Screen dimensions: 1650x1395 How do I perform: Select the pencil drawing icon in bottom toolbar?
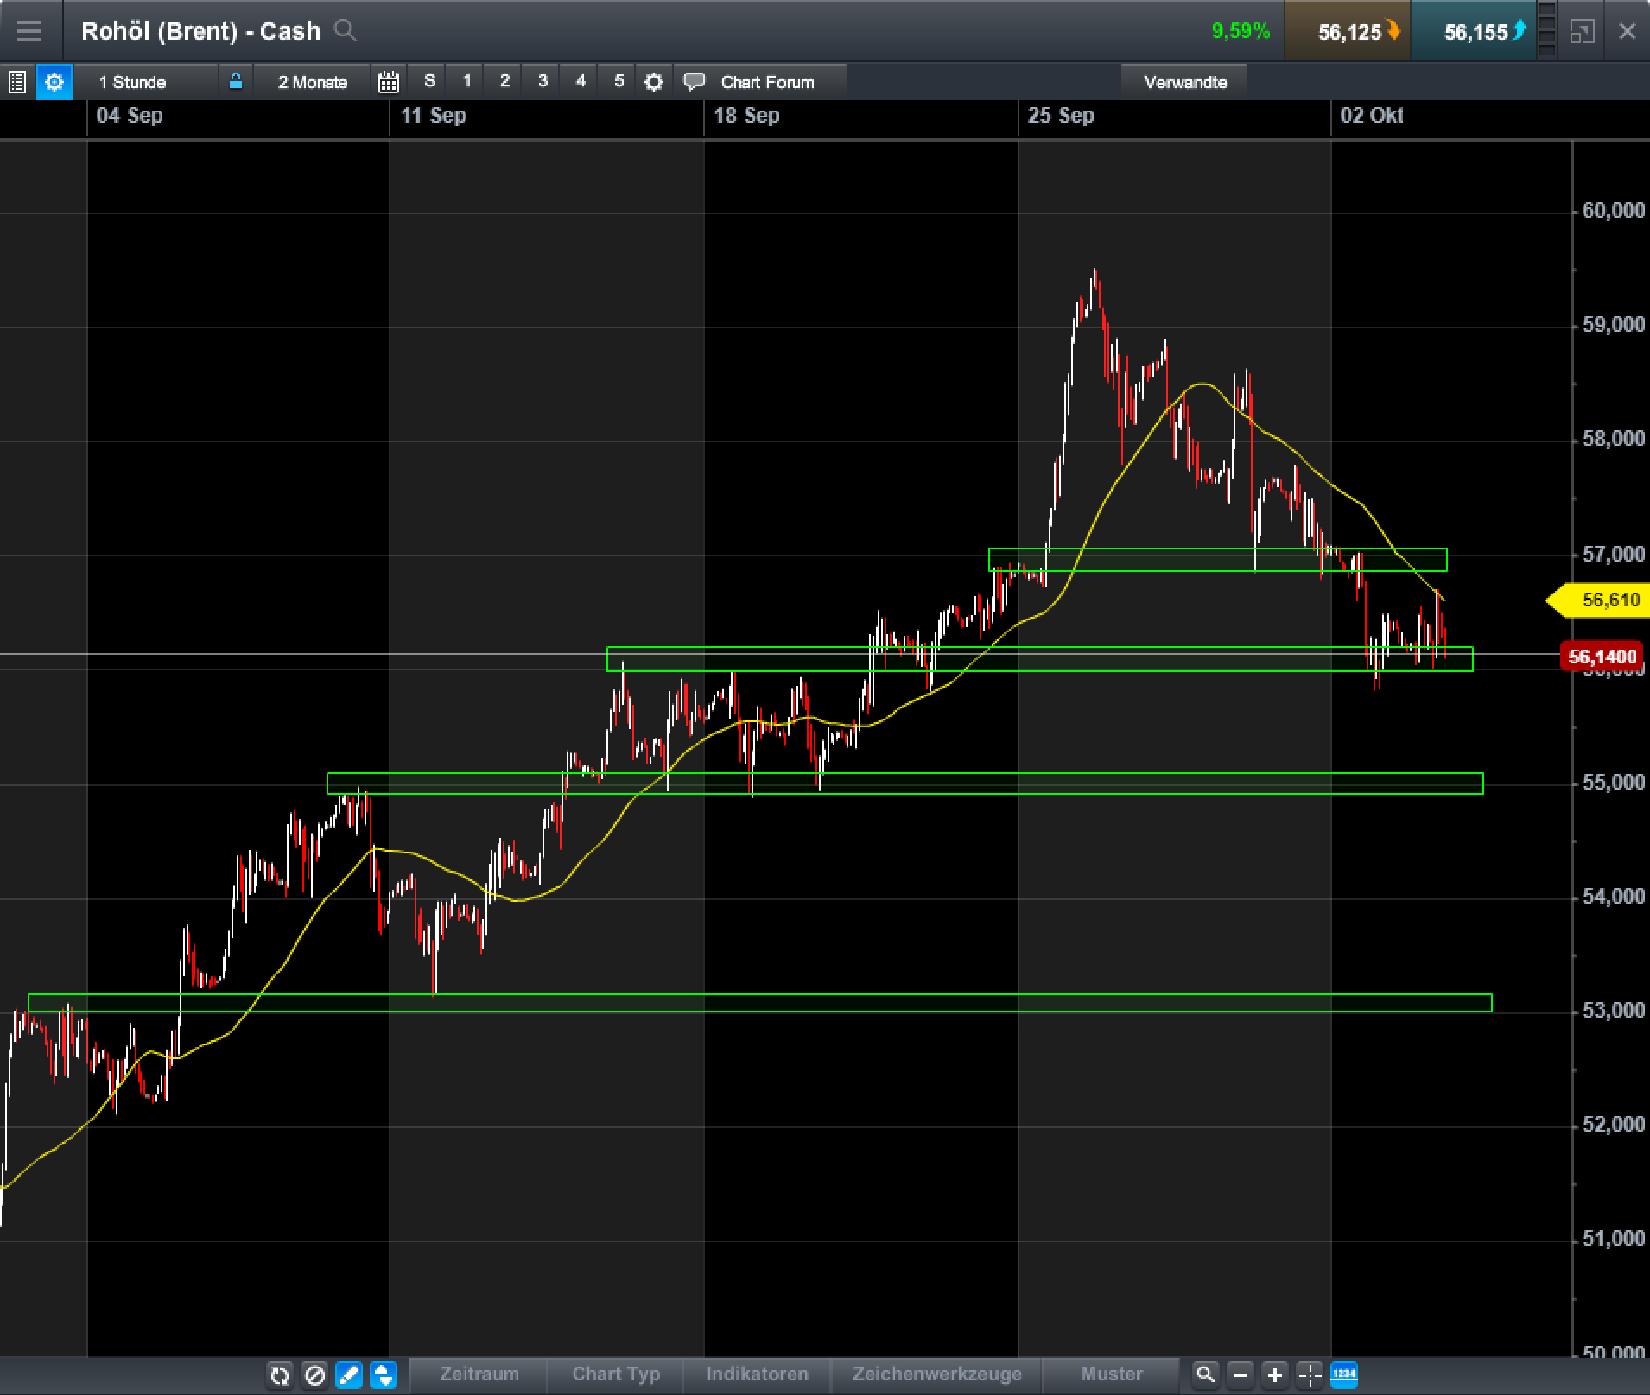348,1375
